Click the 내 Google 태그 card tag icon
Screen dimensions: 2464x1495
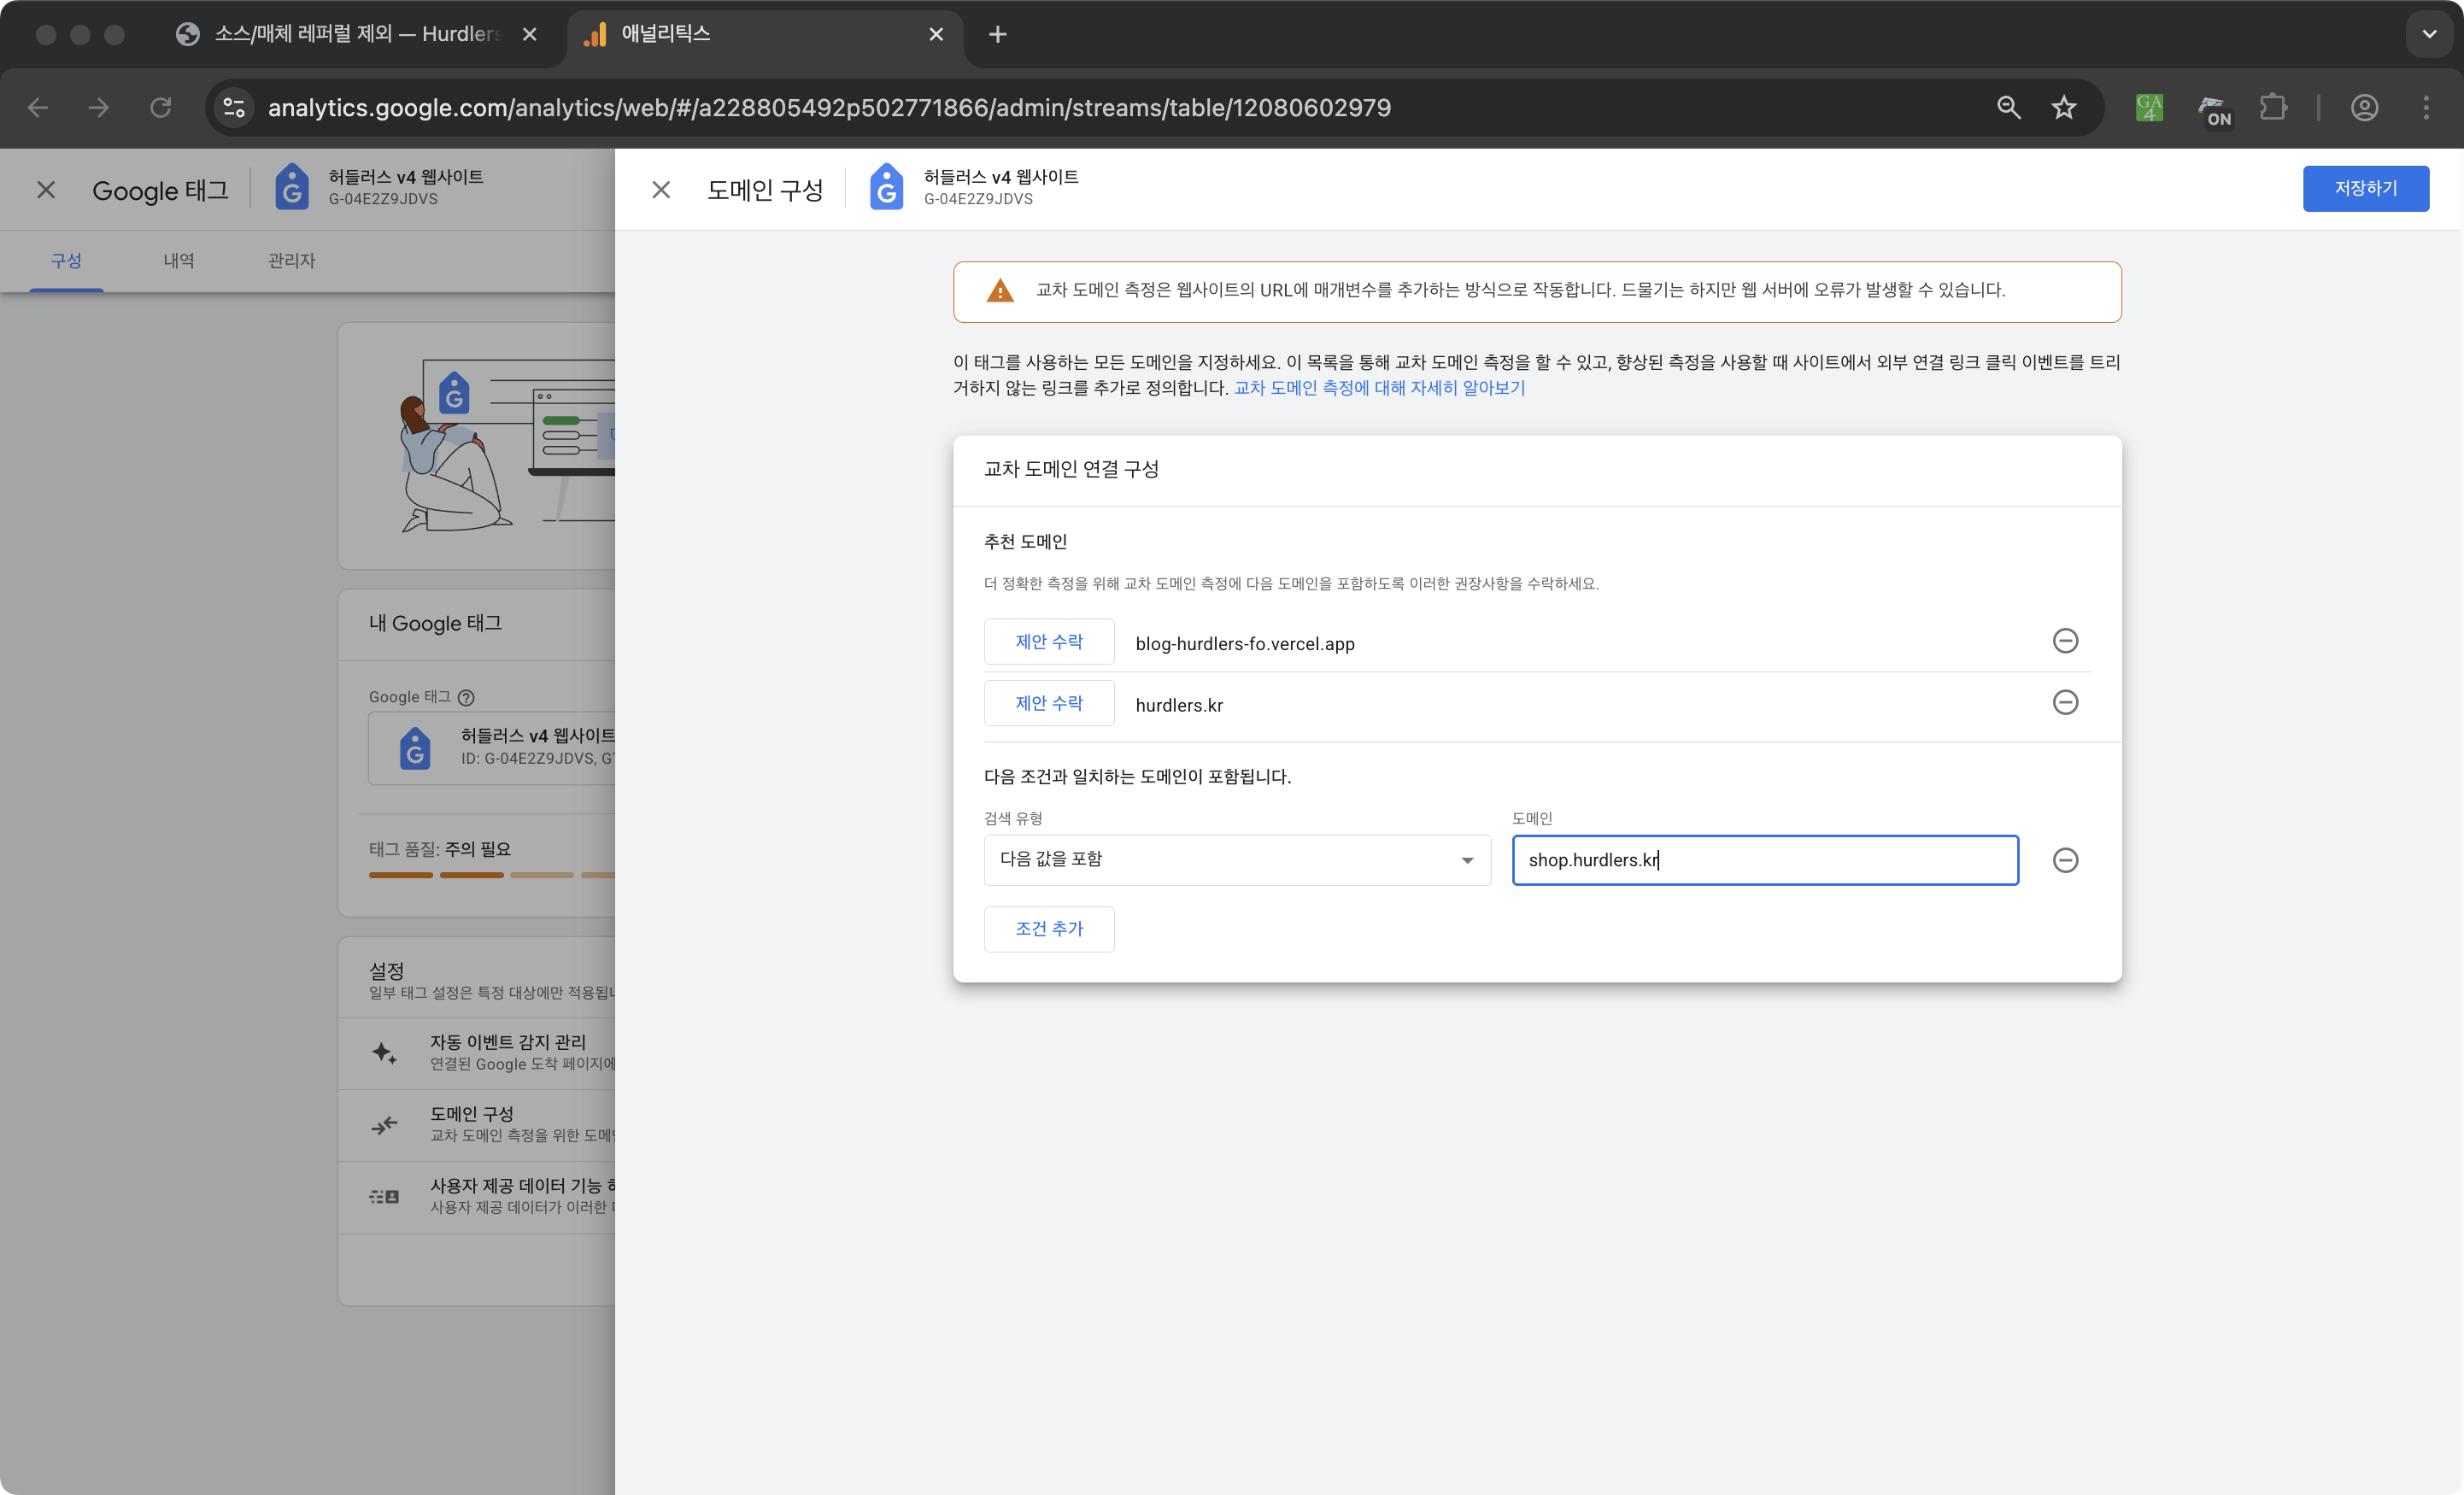point(415,748)
